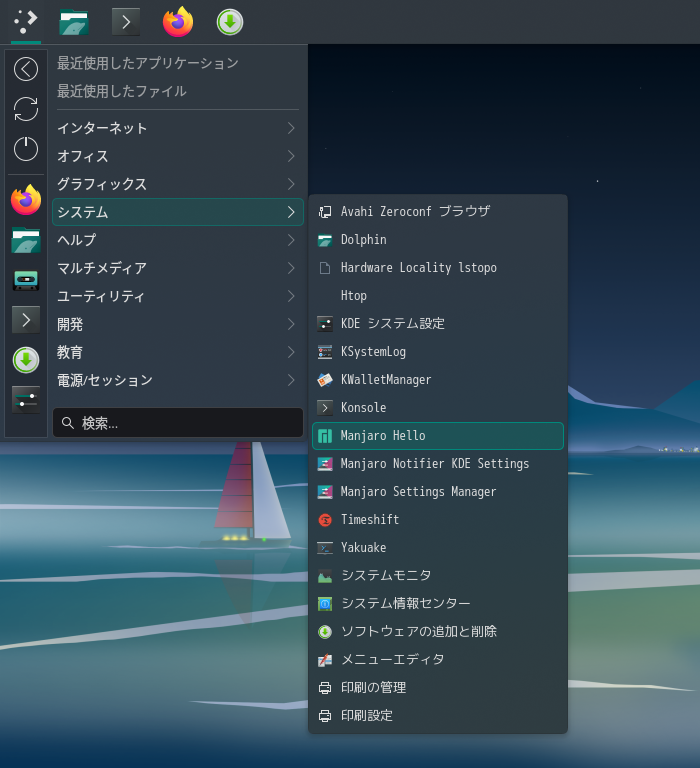
Task: Click the システム情報センター icon
Action: click(x=325, y=604)
